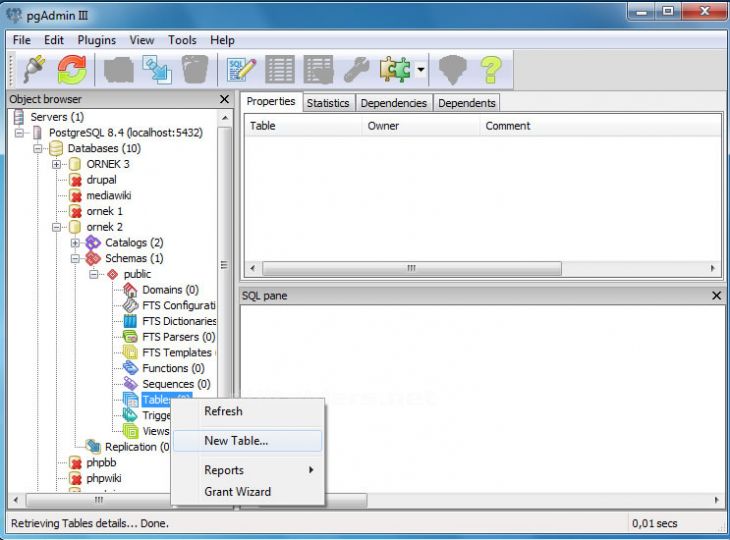Open the File menu
Screen dimensions: 730x540
coord(21,40)
